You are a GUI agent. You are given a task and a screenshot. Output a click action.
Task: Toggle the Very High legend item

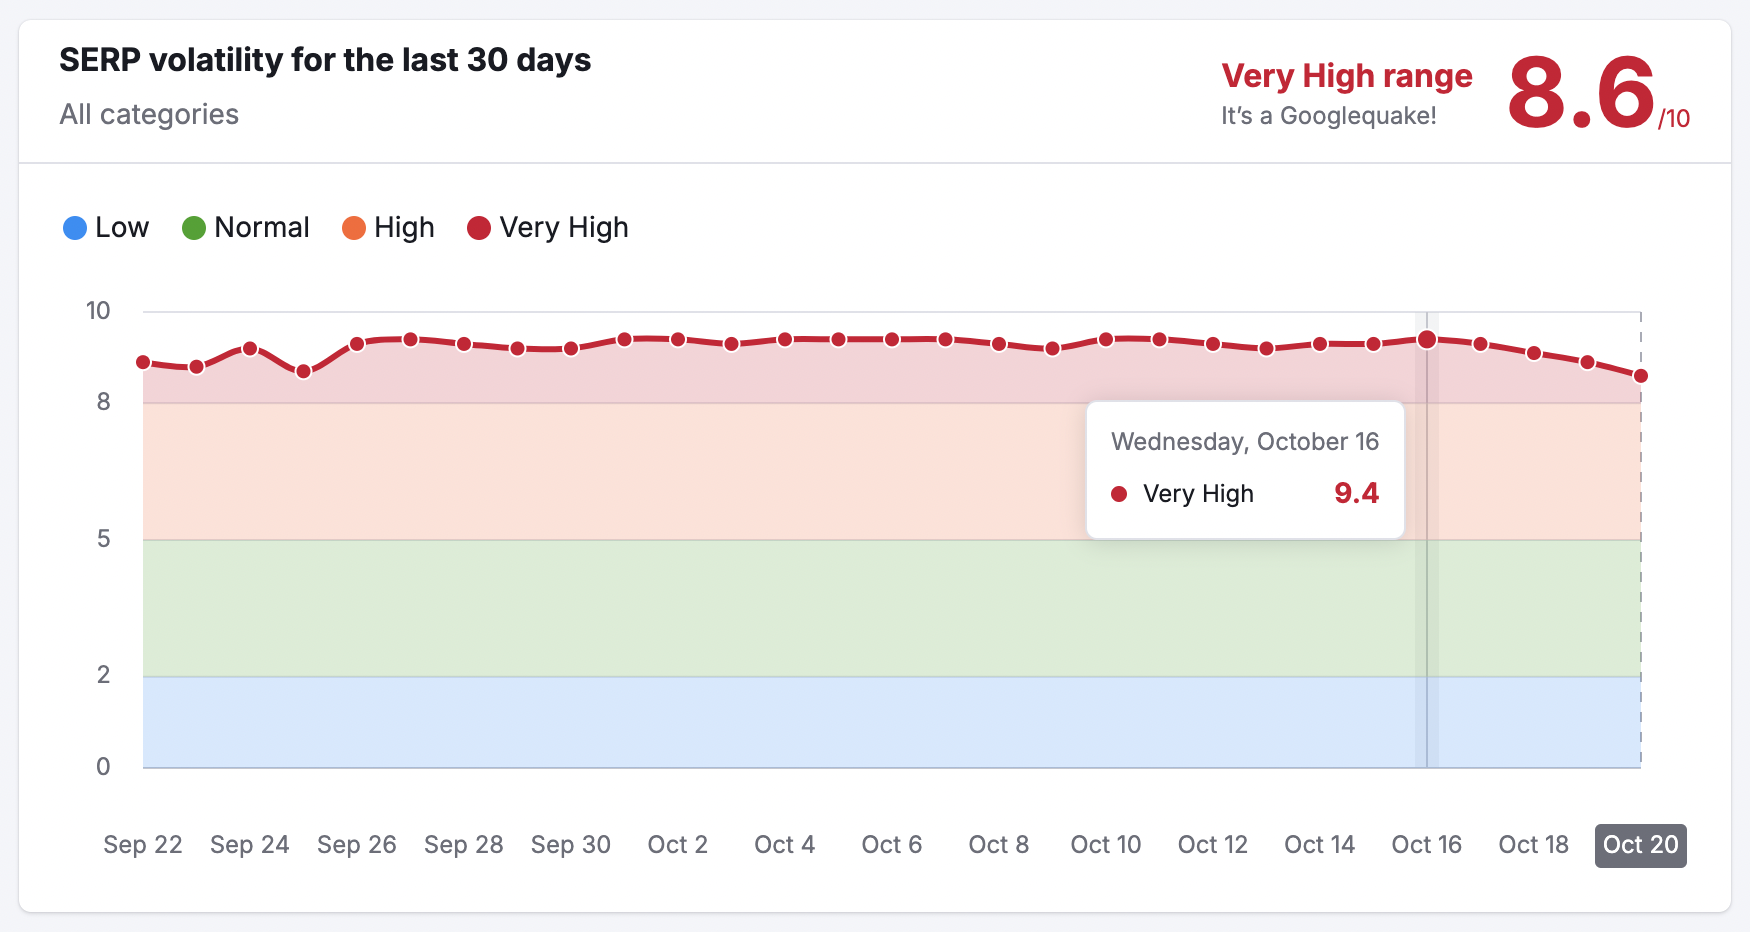548,228
